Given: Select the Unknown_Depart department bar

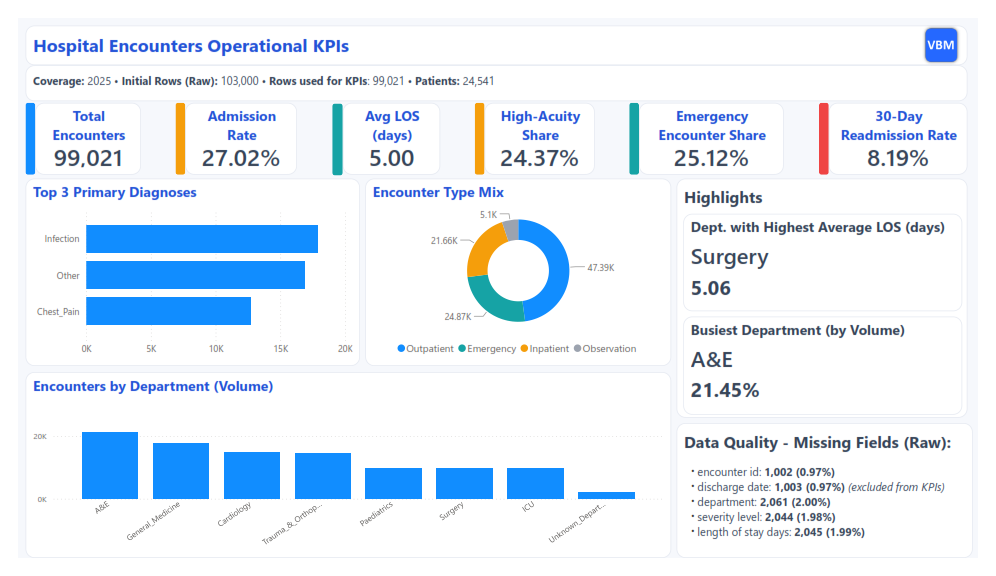Looking at the screenshot, I should coord(607,495).
